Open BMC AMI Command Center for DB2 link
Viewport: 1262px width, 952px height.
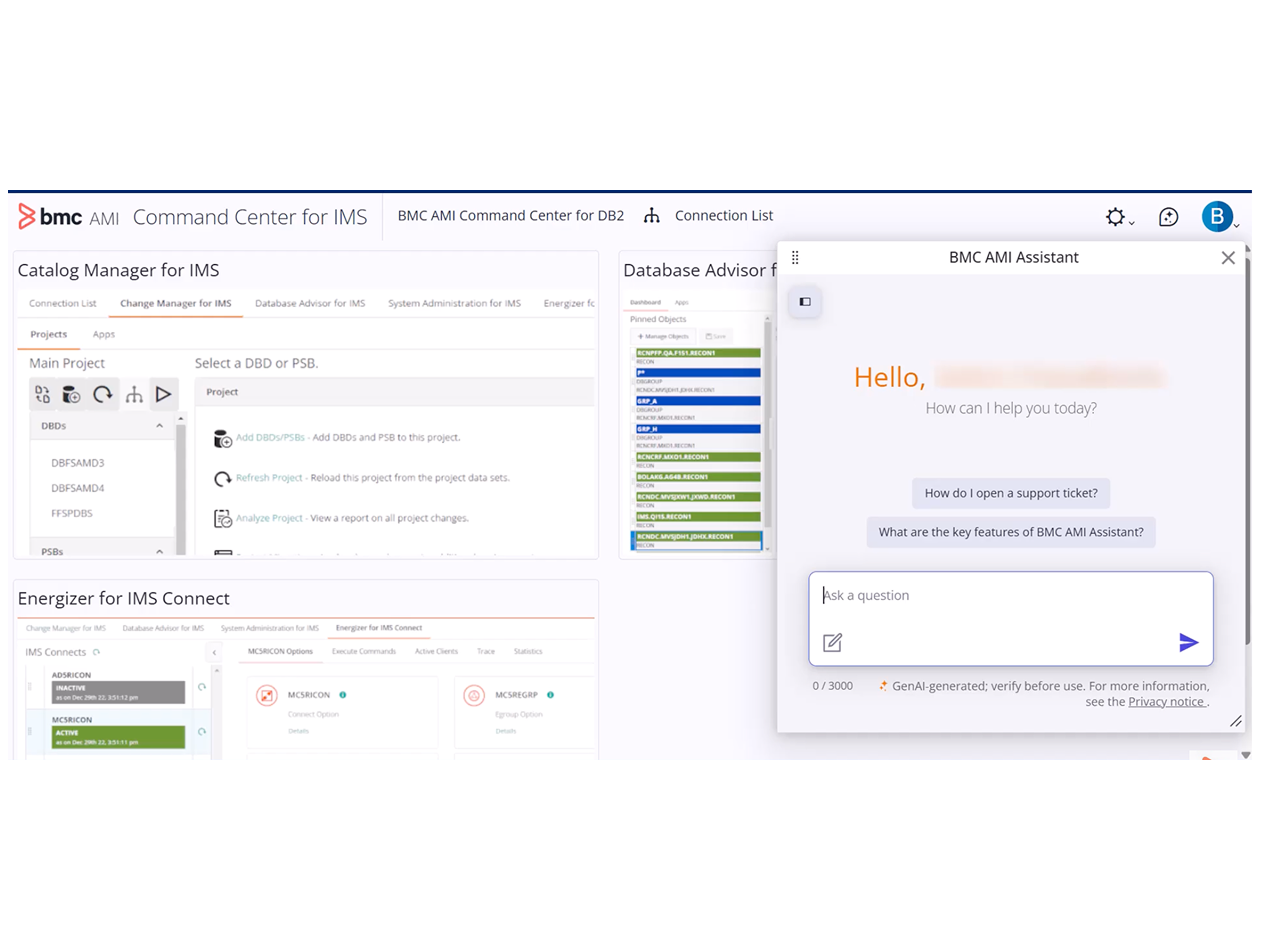(x=511, y=216)
